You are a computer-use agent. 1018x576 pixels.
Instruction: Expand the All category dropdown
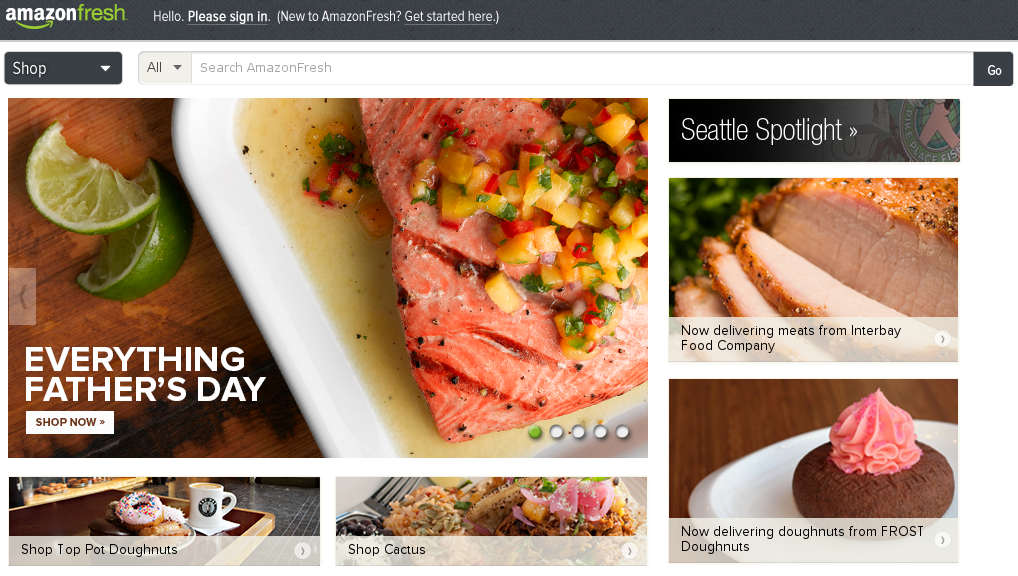165,68
